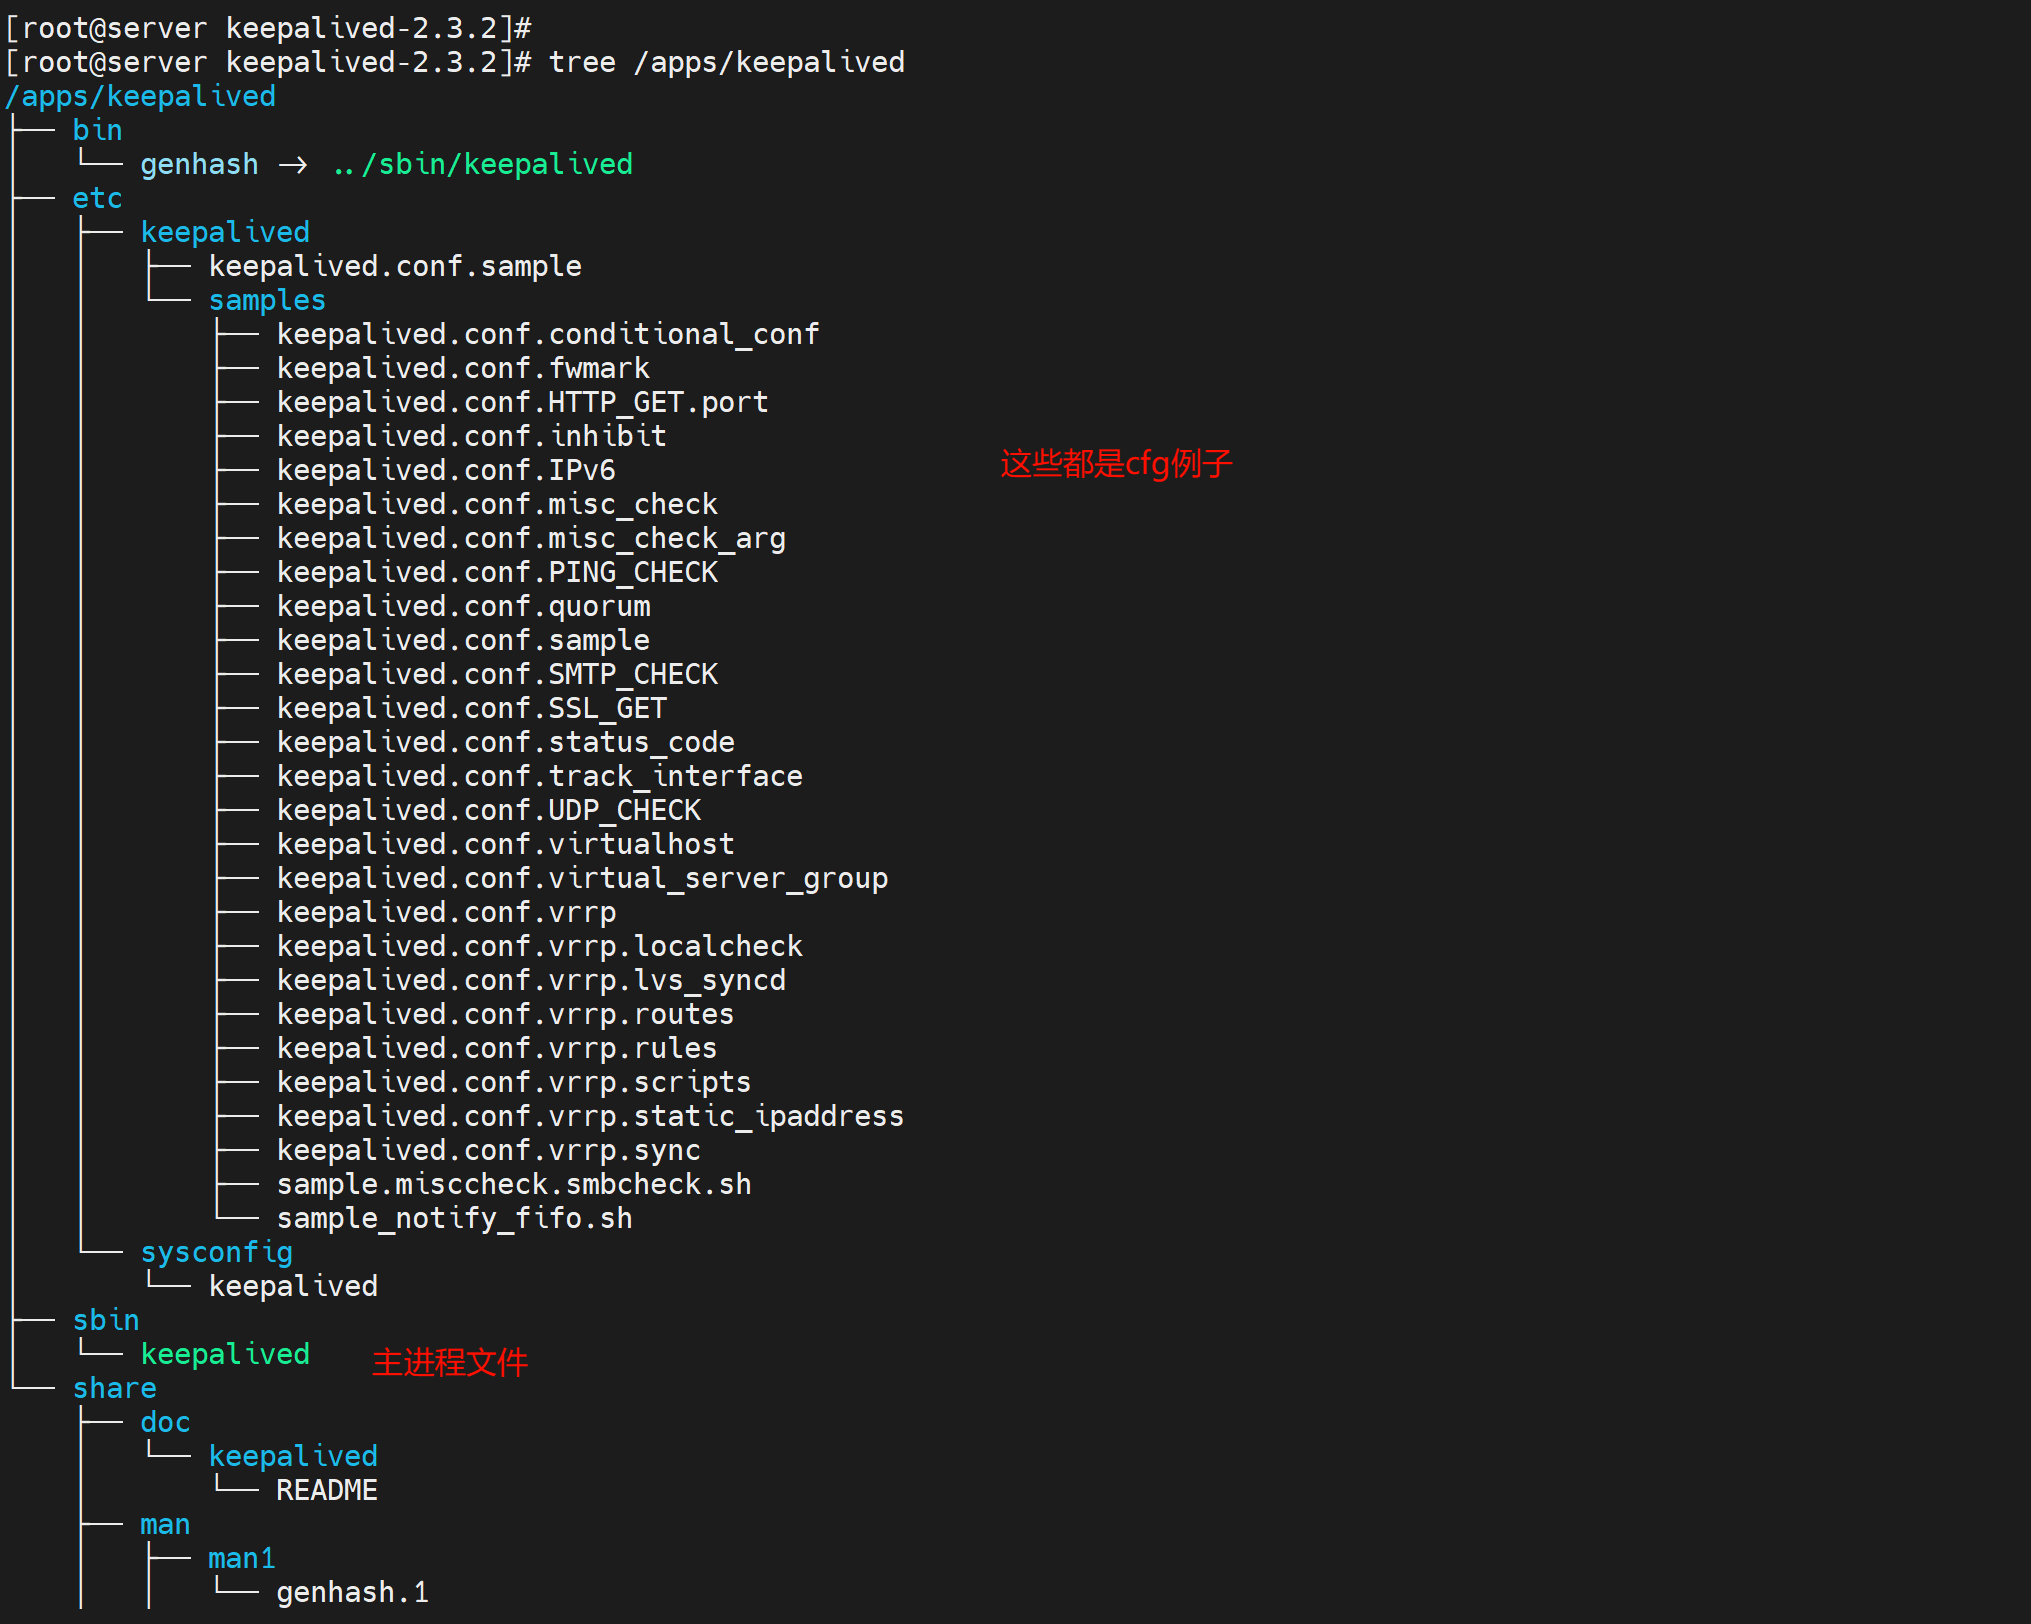The height and width of the screenshot is (1624, 2031).
Task: Click keepalived.conf.vrrp.static_ipaddress file
Action: (x=590, y=1116)
